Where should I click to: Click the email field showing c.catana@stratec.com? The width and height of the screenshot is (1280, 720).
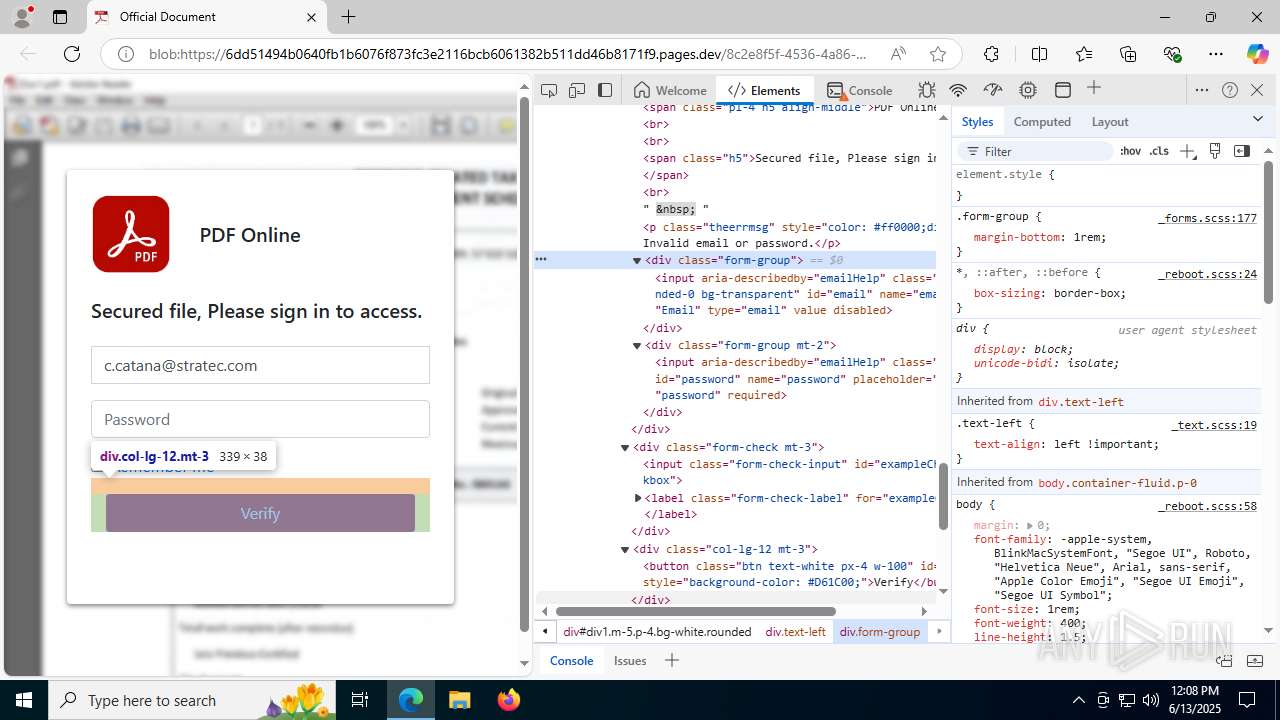(x=260, y=365)
